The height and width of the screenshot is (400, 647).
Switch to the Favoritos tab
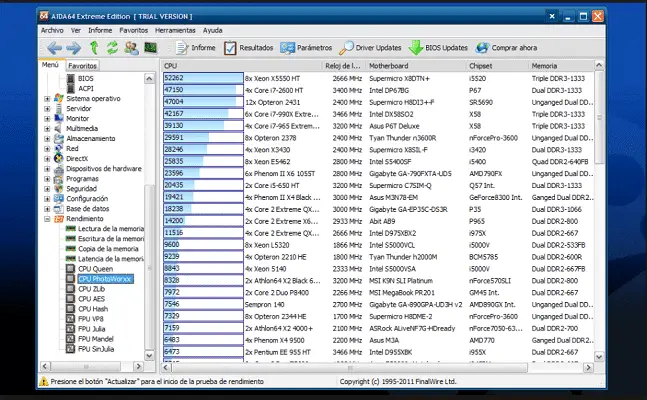[82, 66]
